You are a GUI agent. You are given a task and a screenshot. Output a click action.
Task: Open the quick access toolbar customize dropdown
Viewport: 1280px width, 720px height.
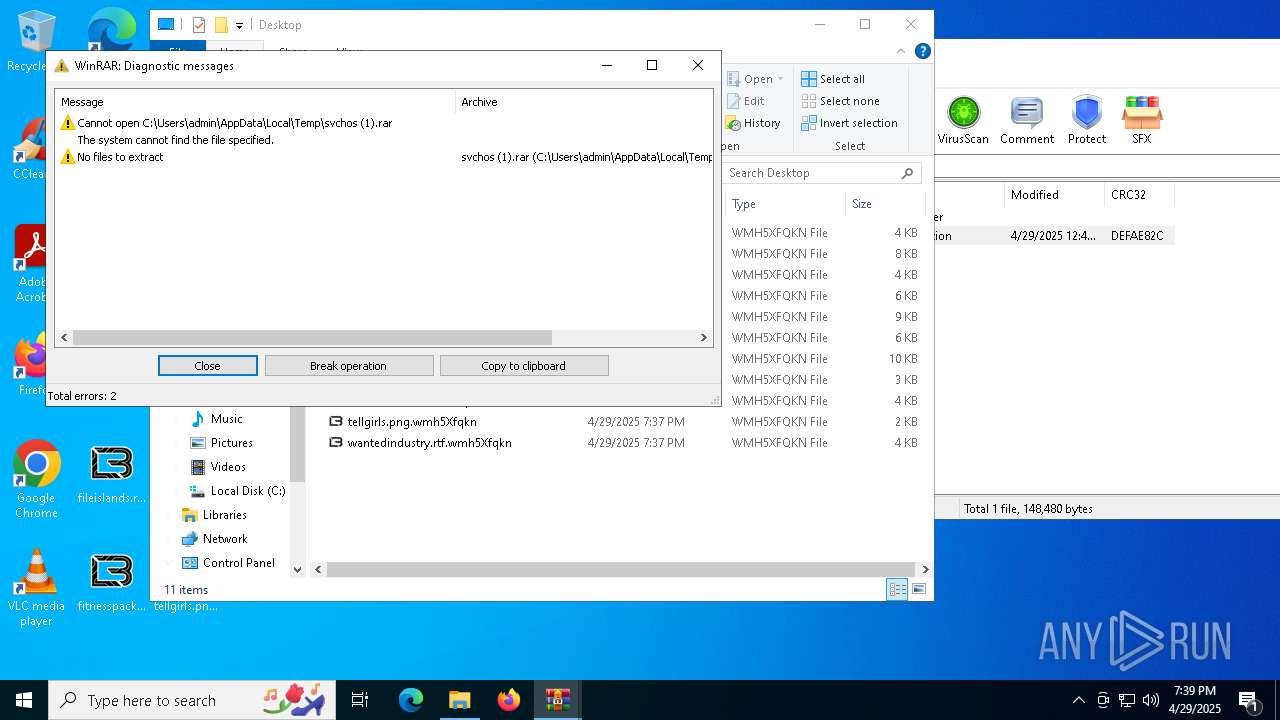click(240, 25)
